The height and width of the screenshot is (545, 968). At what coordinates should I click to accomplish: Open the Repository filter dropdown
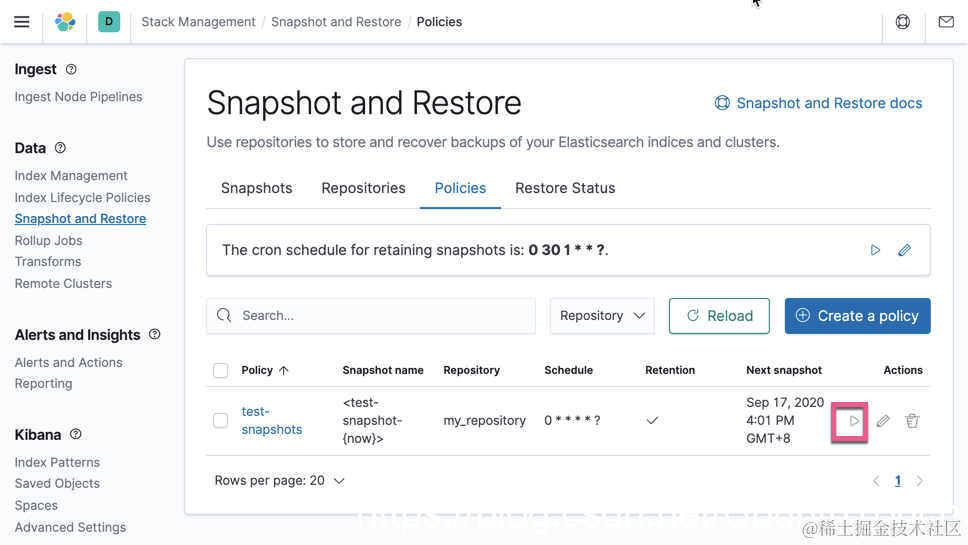click(x=602, y=316)
